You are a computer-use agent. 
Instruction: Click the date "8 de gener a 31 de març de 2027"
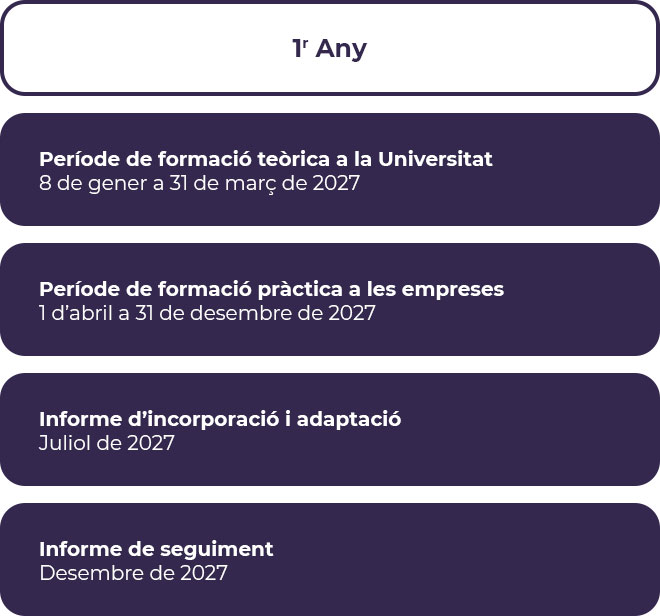pyautogui.click(x=199, y=183)
